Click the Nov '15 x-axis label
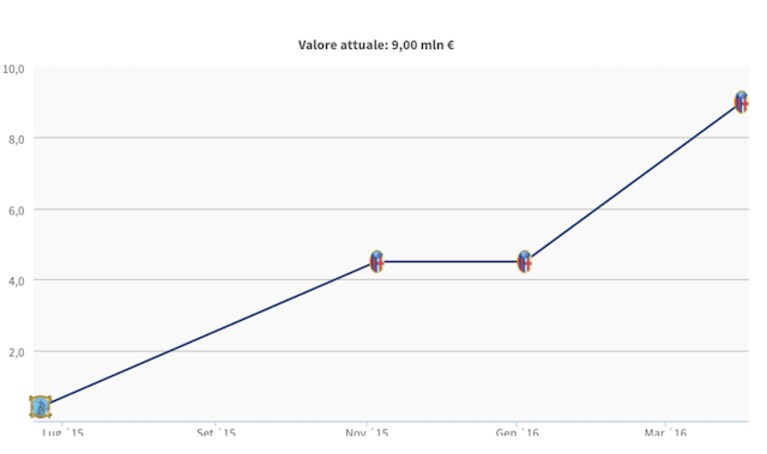The width and height of the screenshot is (767, 454). point(367,432)
